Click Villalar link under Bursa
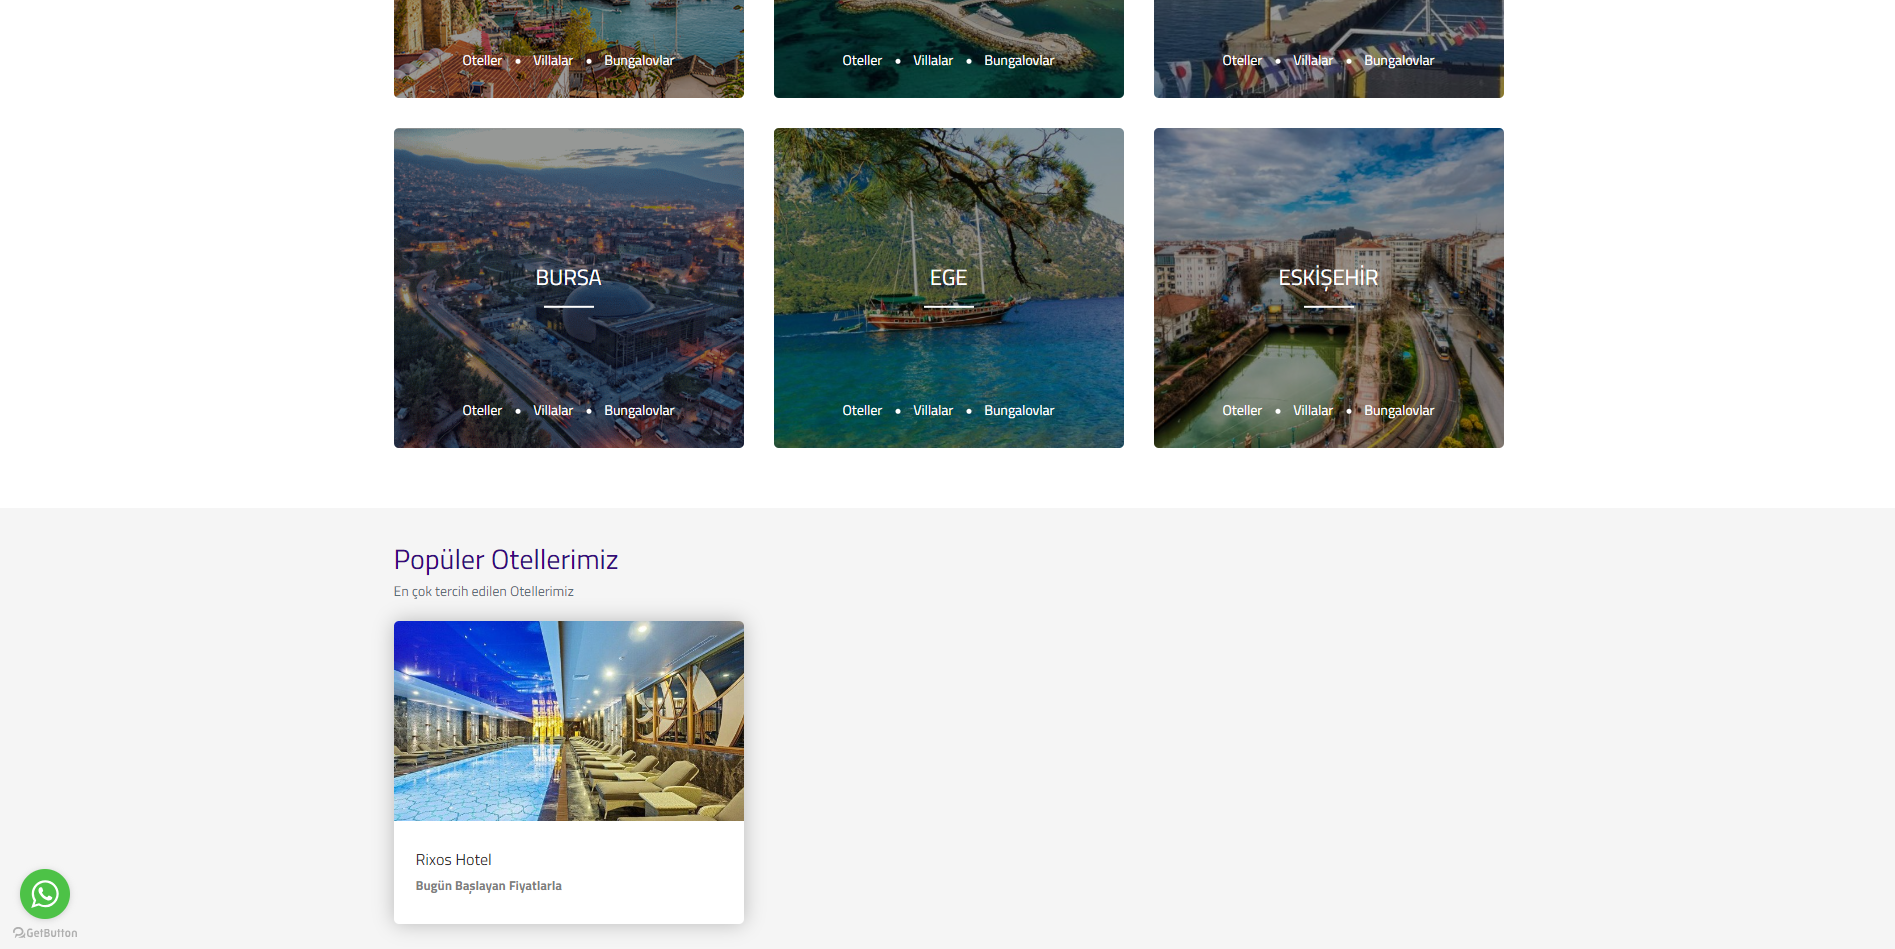The width and height of the screenshot is (1895, 949). 553,411
